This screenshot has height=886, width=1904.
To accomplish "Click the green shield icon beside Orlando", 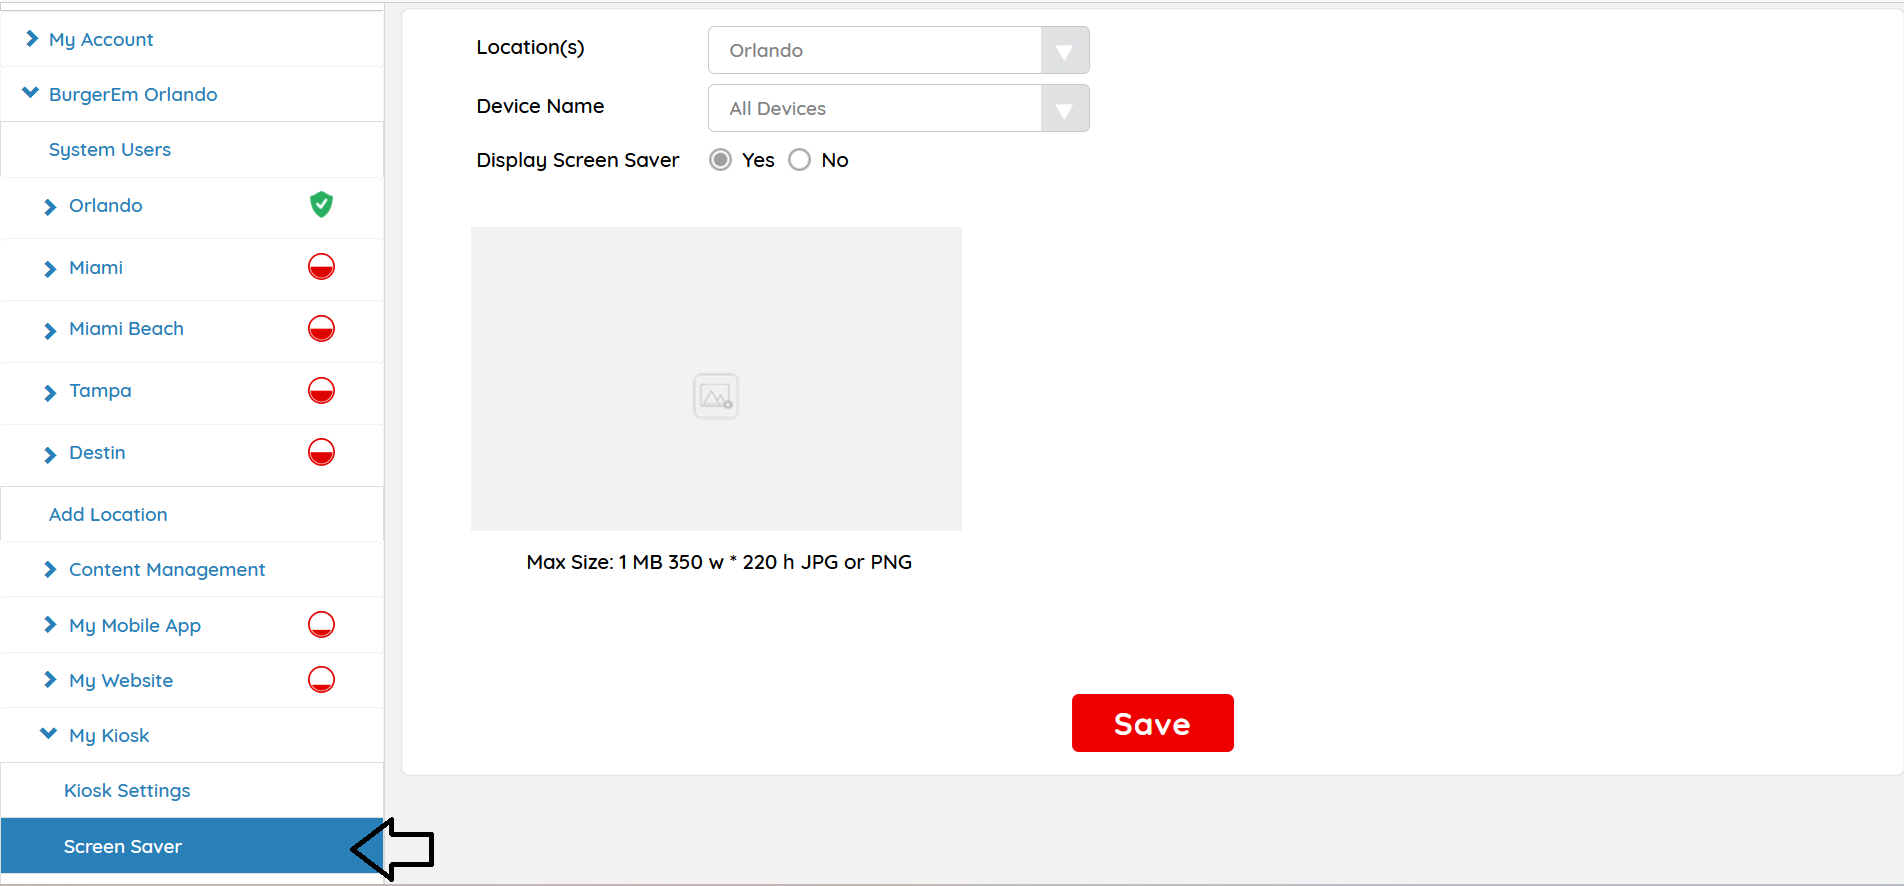I will coord(321,205).
